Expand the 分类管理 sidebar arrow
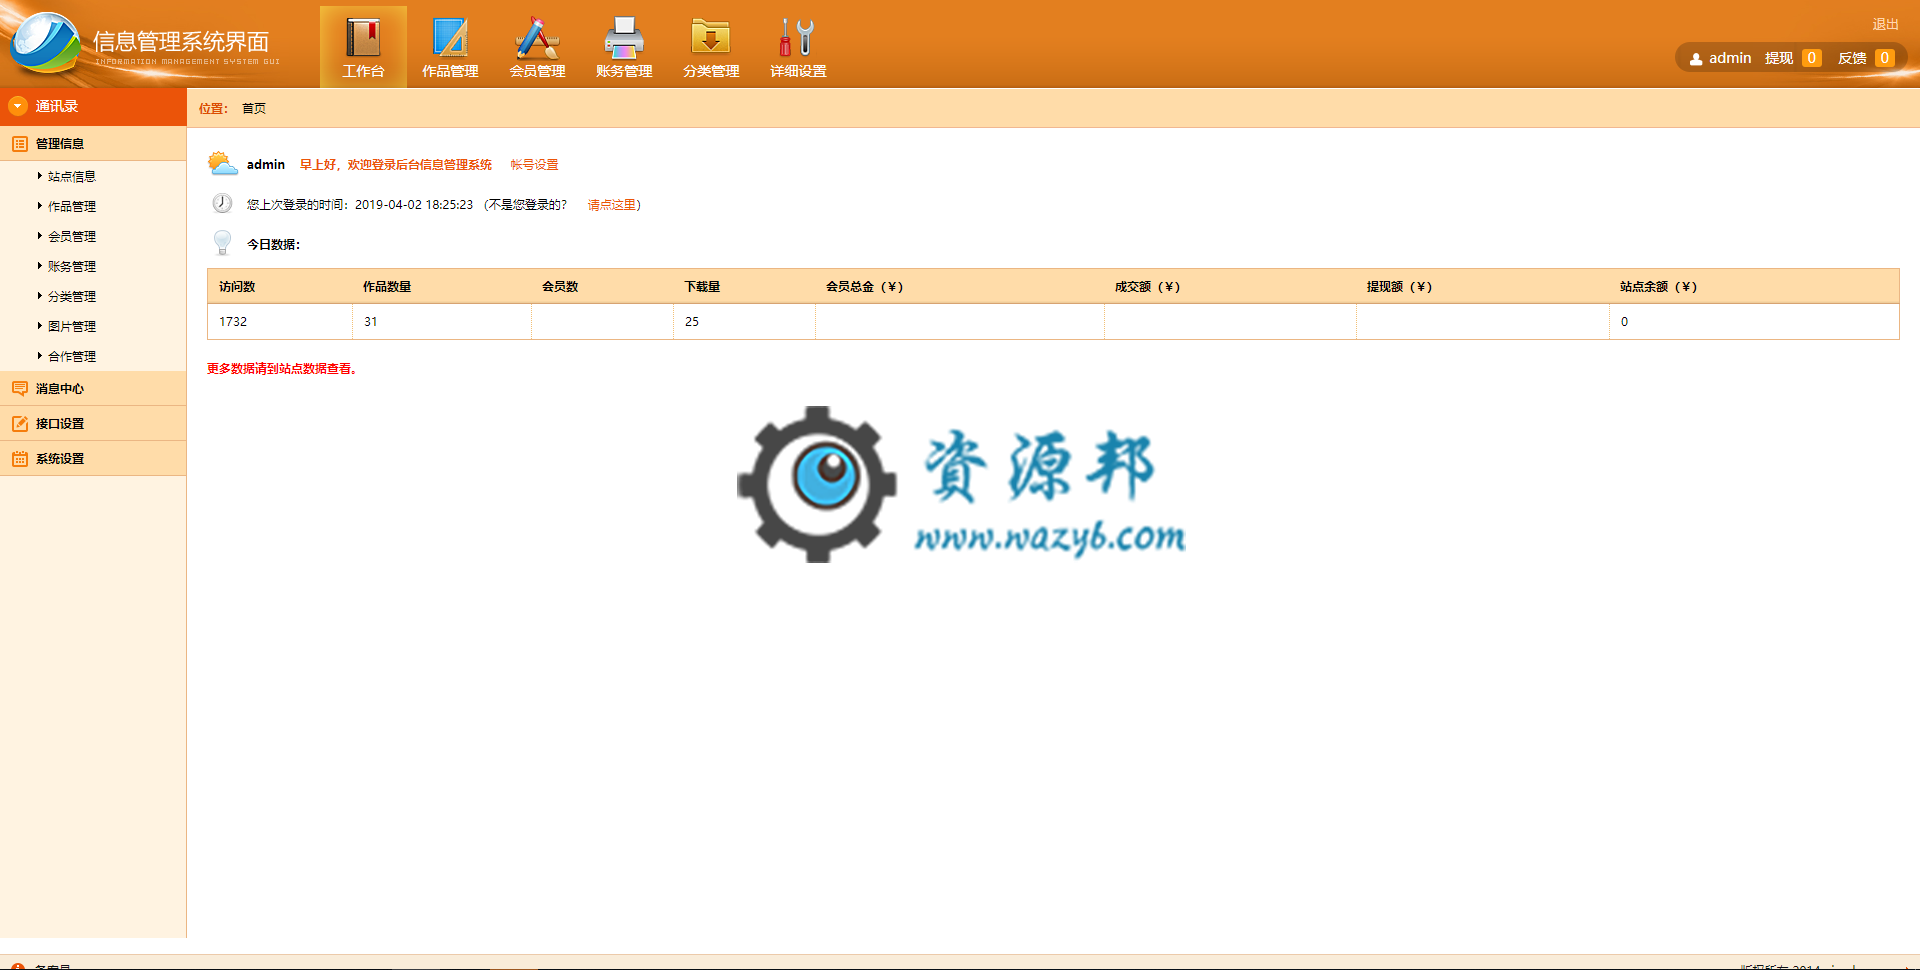The image size is (1920, 970). [40, 296]
